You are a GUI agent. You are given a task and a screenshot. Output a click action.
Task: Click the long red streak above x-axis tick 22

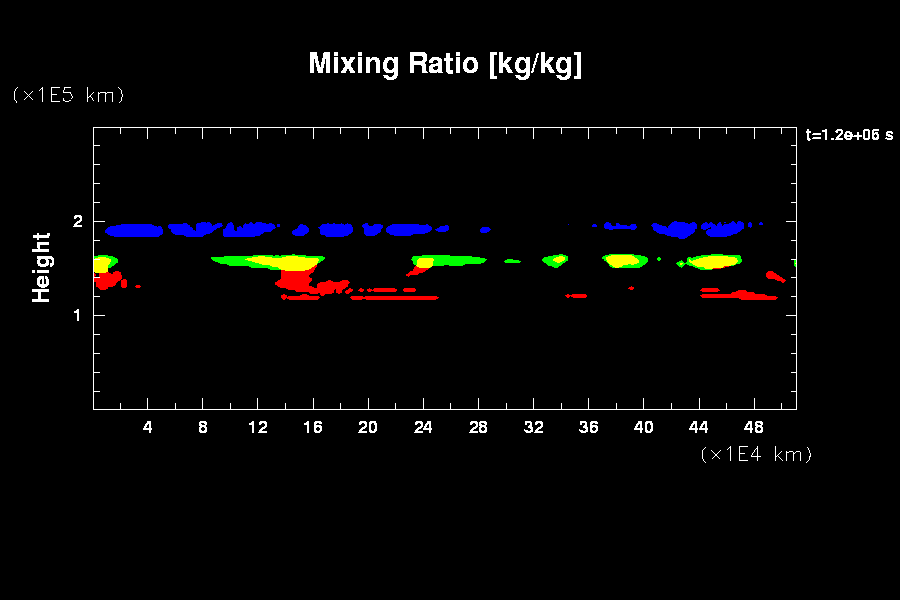tap(395, 297)
